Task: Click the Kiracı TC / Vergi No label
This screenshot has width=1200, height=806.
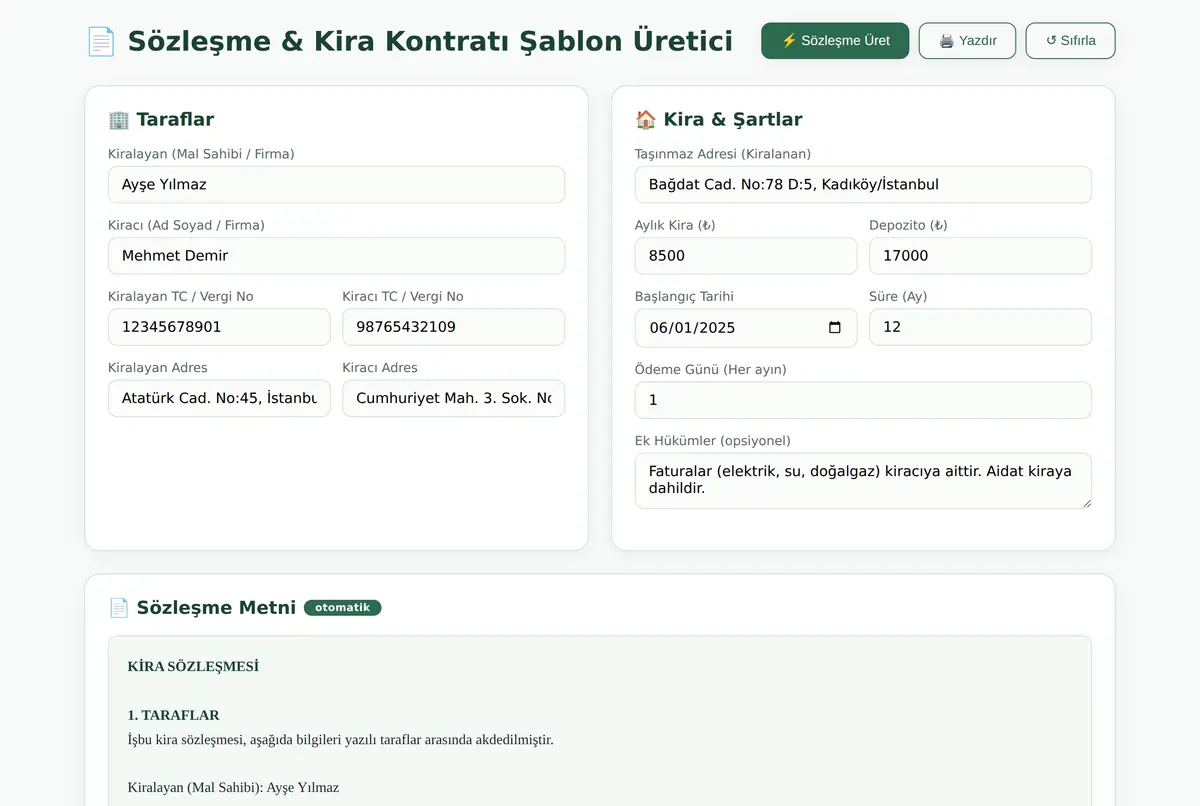Action: [403, 296]
